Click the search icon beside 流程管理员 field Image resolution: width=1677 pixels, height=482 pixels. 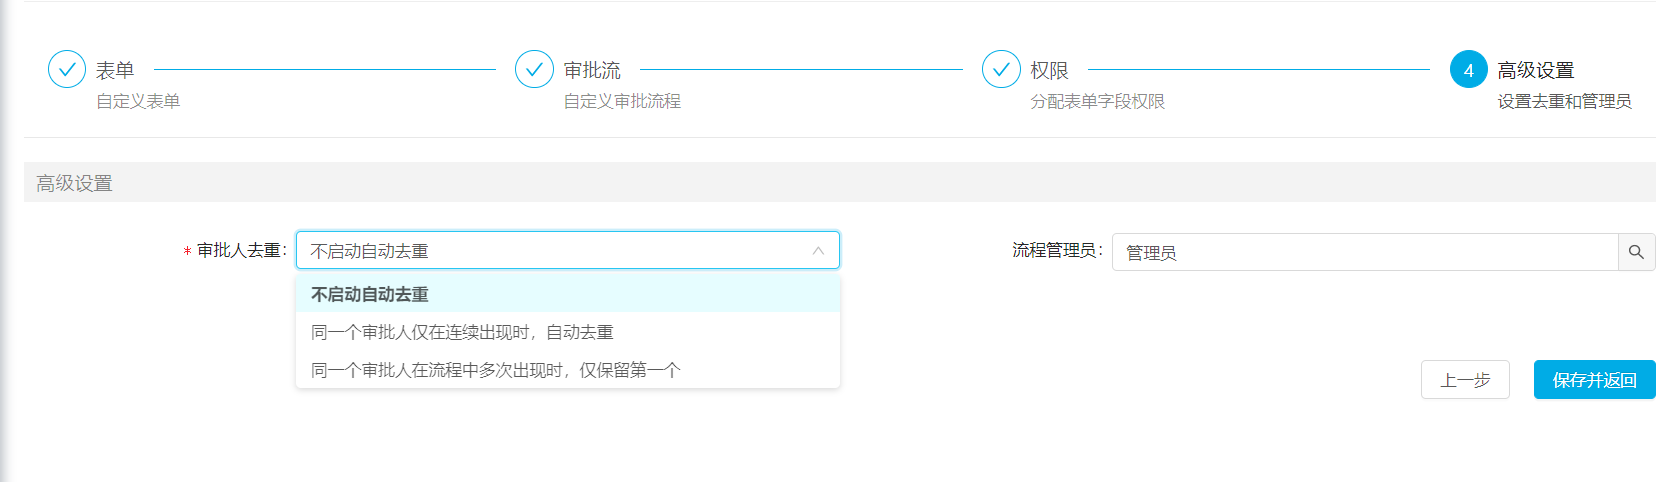(1636, 252)
